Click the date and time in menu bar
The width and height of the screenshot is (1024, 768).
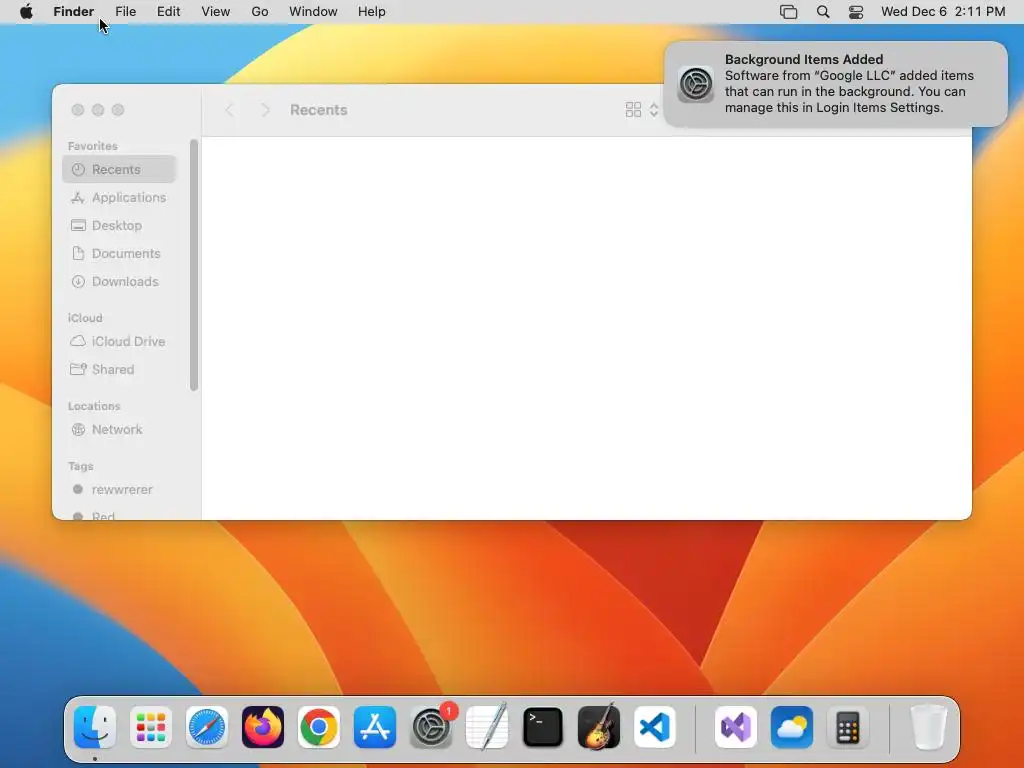943,12
